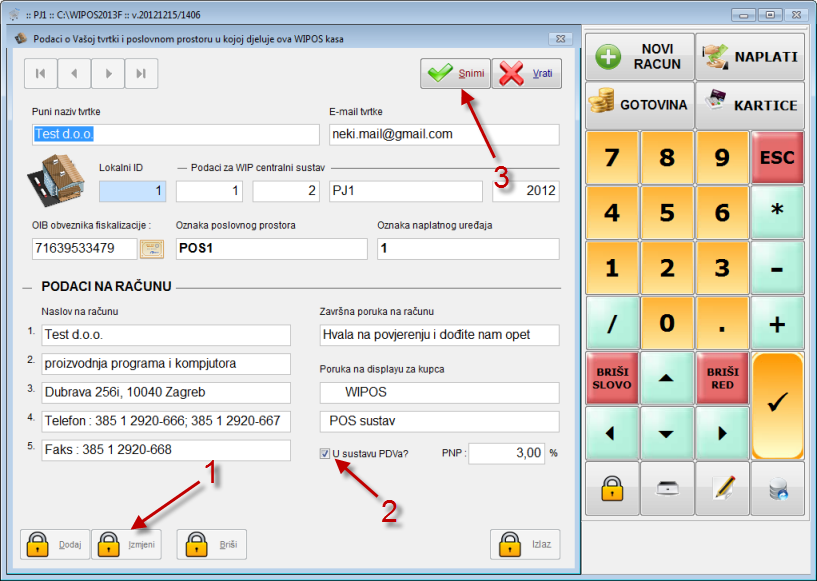Click the Izmjeni edit button
This screenshot has height=581, width=817.
(127, 544)
